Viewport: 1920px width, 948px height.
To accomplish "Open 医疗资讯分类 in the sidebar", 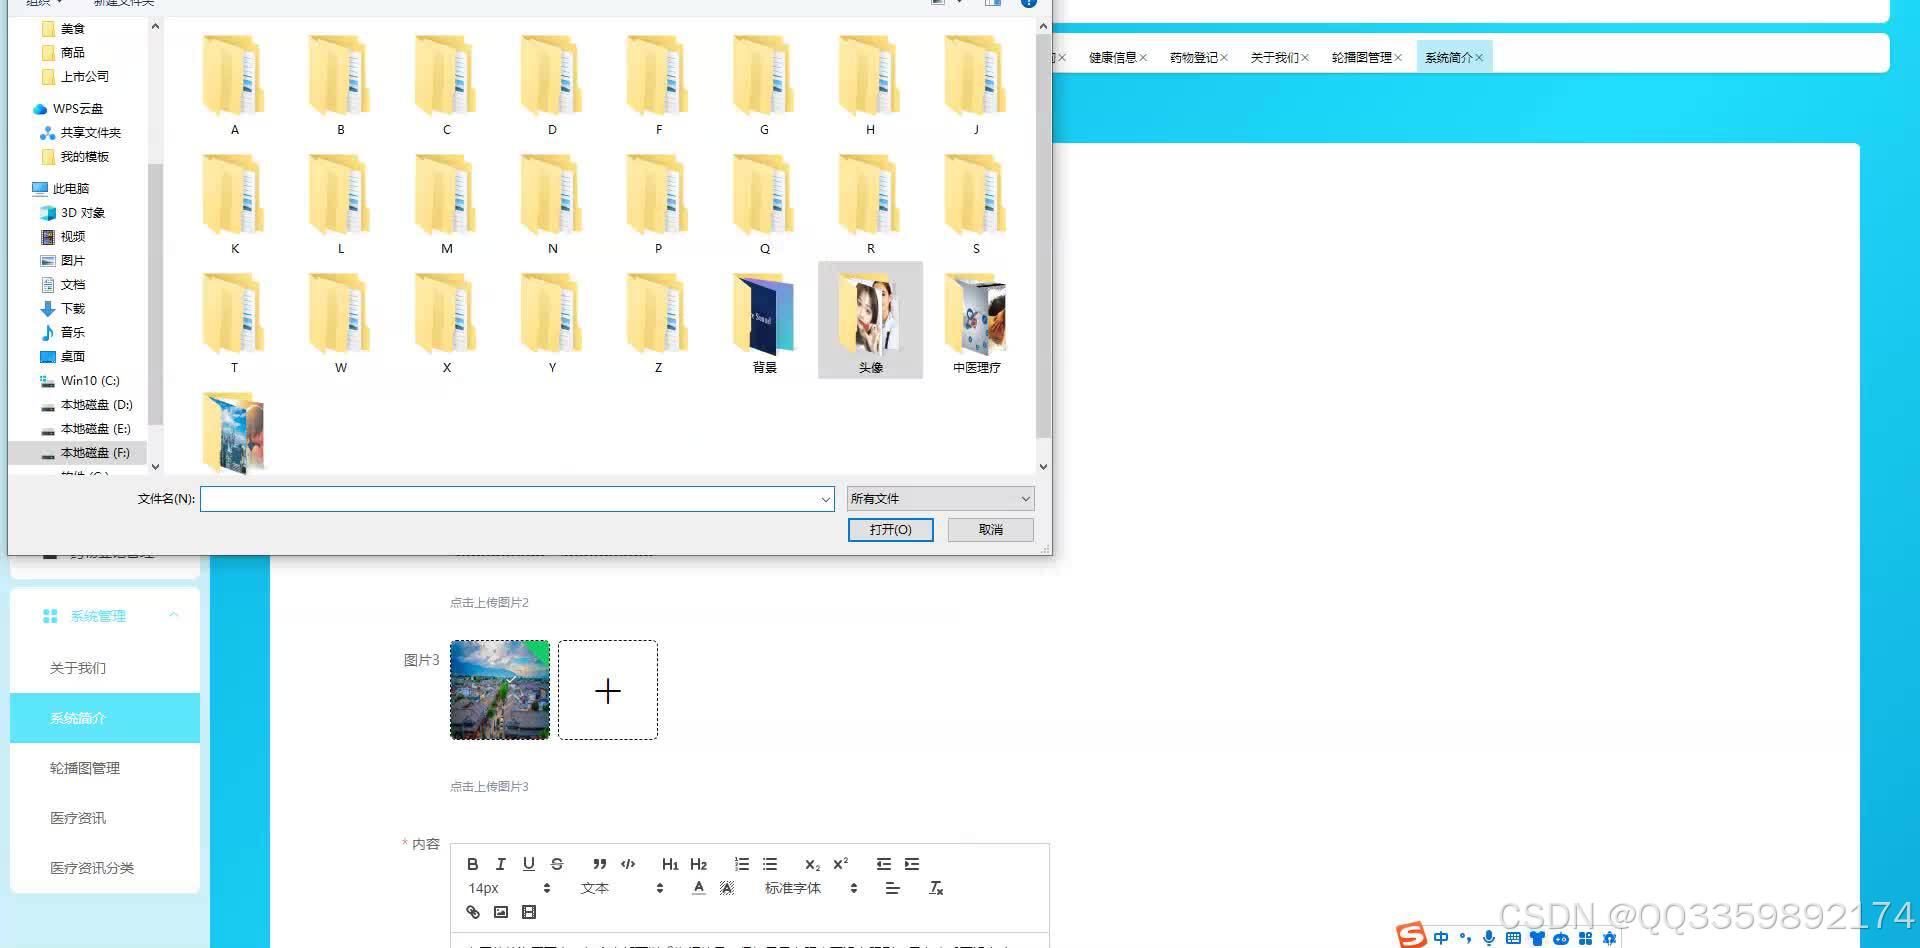I will (x=105, y=868).
